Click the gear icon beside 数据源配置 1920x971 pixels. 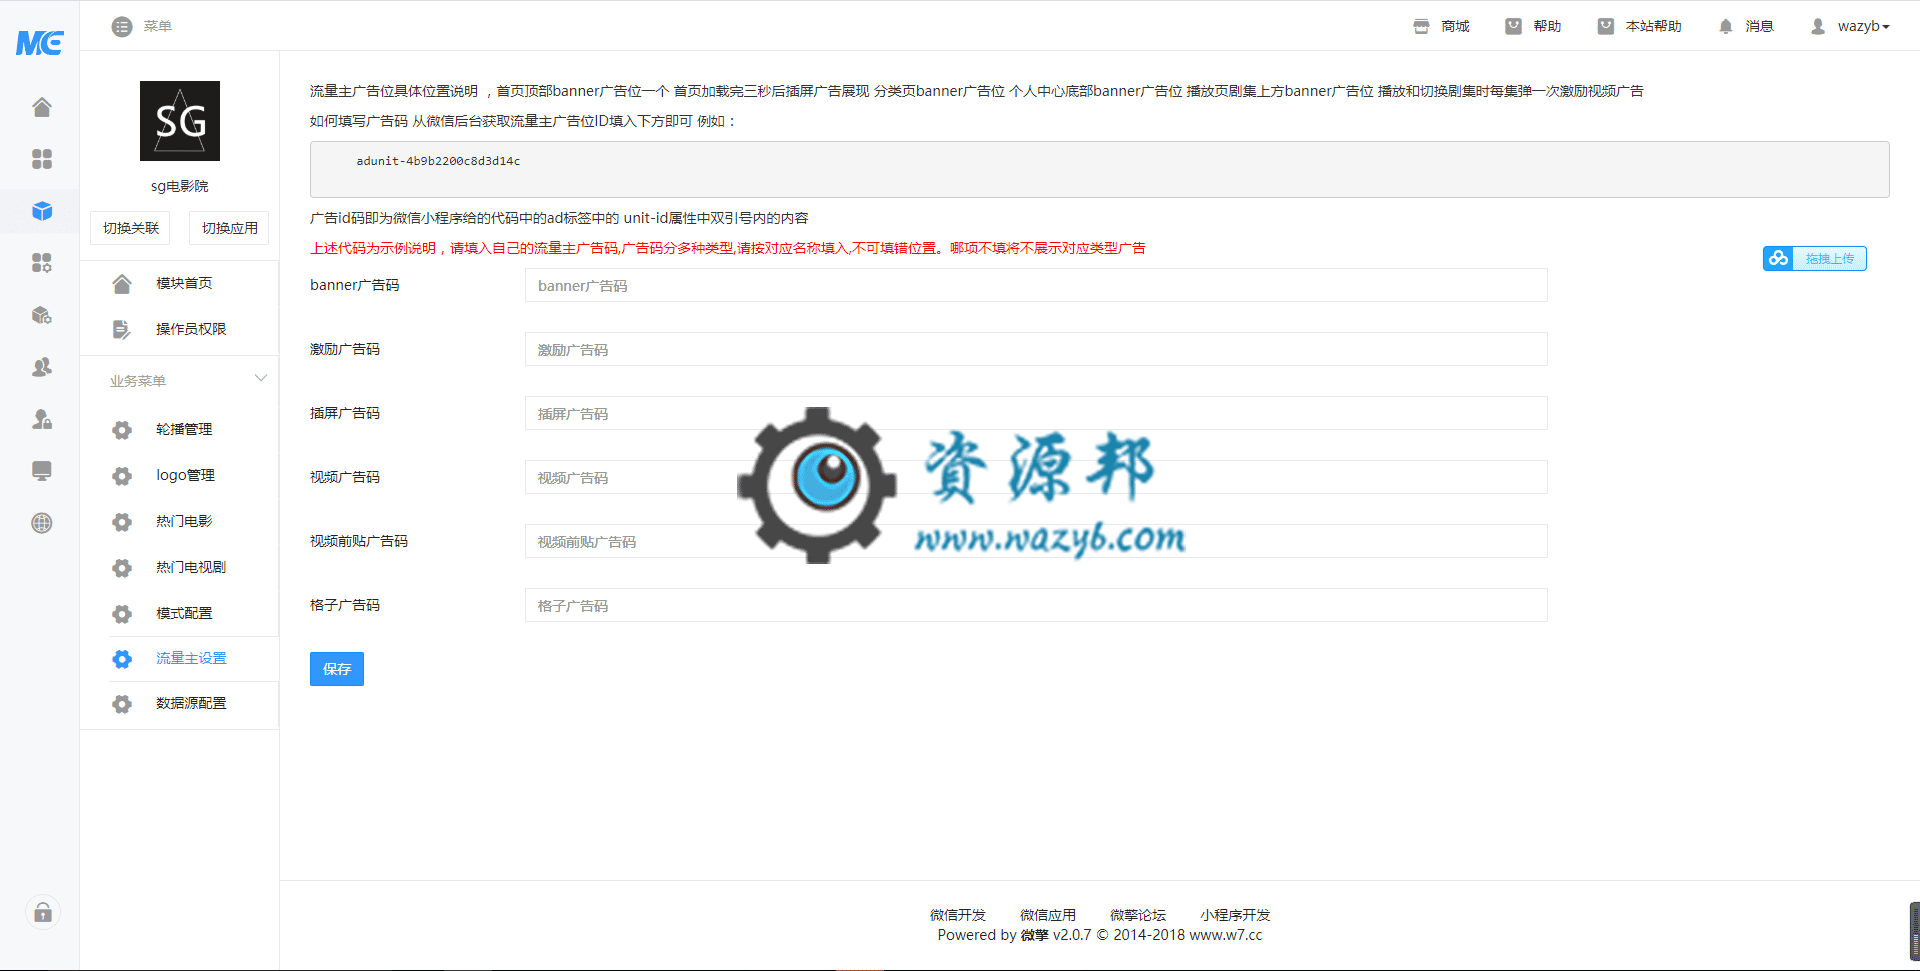click(x=122, y=704)
